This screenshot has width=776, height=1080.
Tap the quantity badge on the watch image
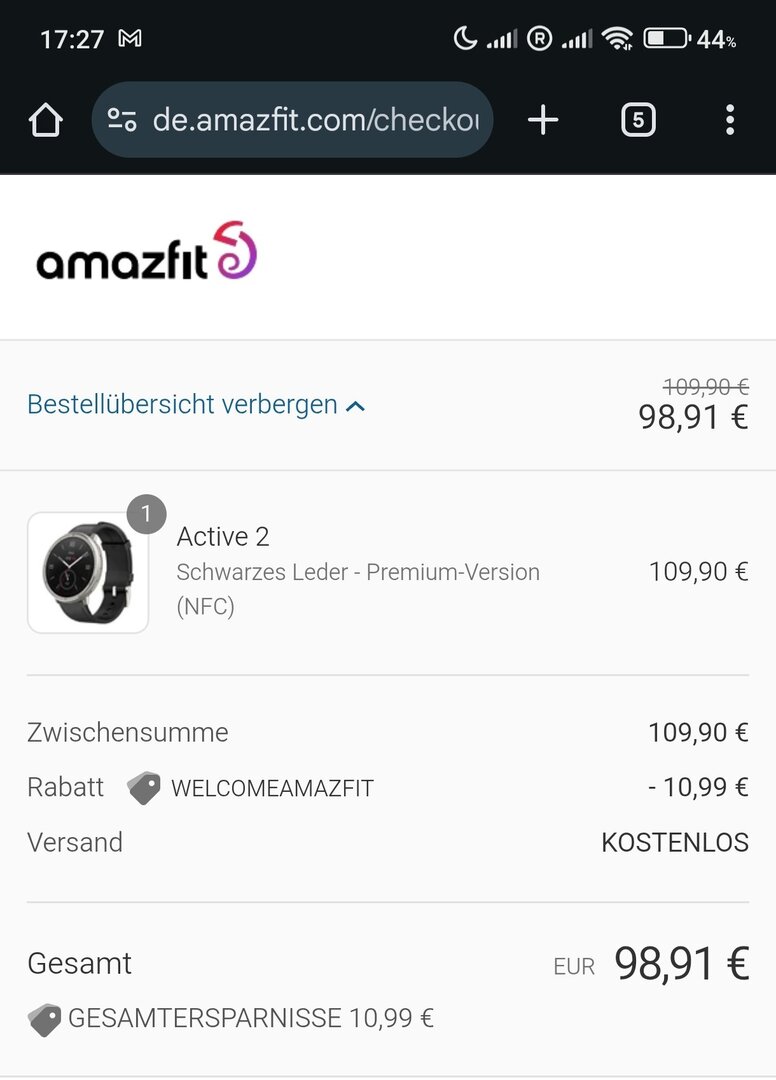(146, 514)
